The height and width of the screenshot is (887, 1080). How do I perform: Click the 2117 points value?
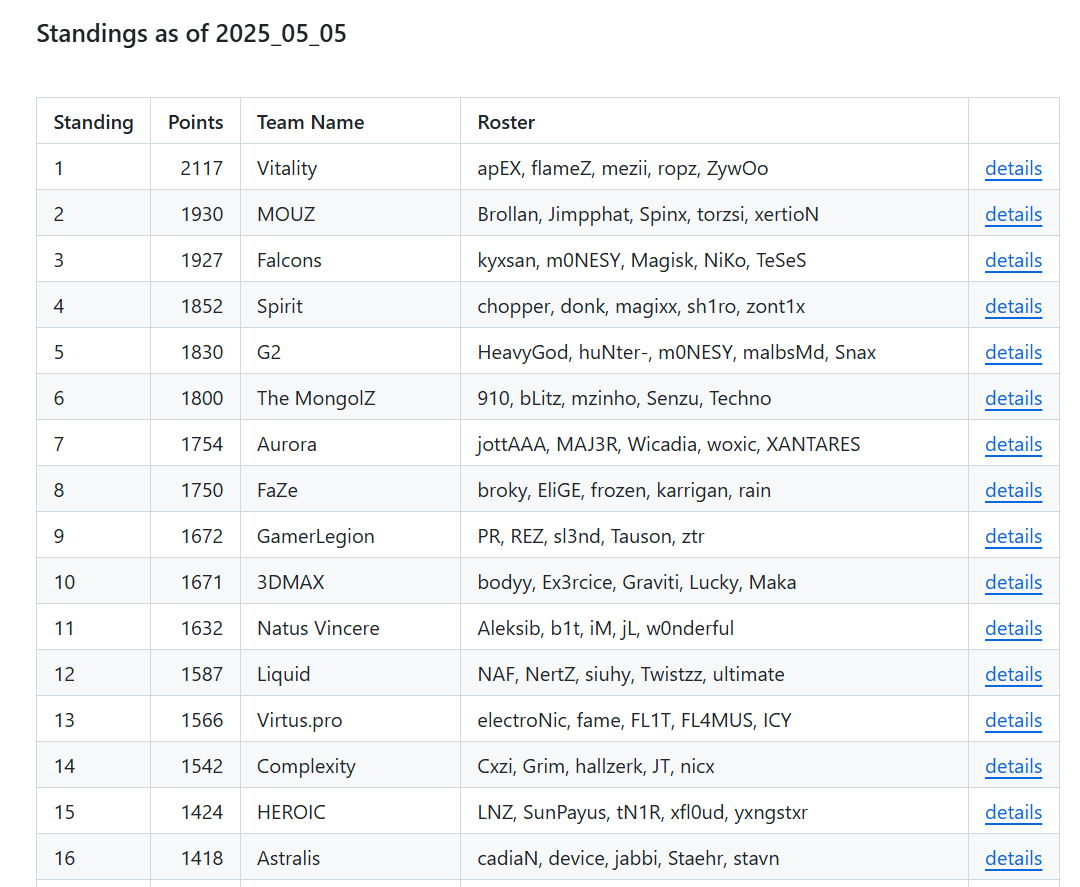click(202, 168)
